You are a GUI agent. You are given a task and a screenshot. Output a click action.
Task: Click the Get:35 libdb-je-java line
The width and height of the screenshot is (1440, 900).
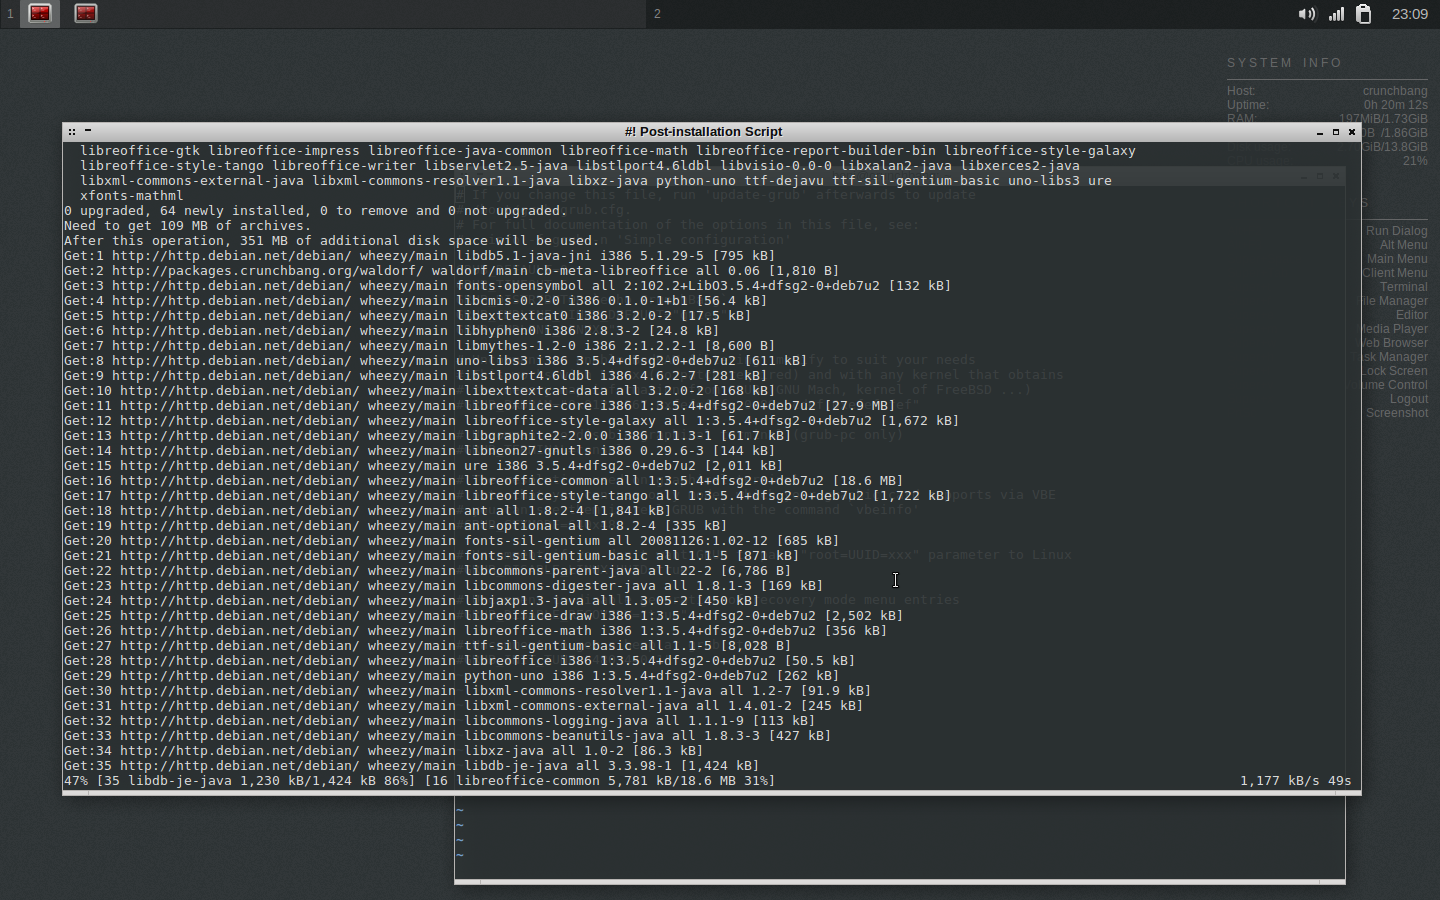pos(412,766)
